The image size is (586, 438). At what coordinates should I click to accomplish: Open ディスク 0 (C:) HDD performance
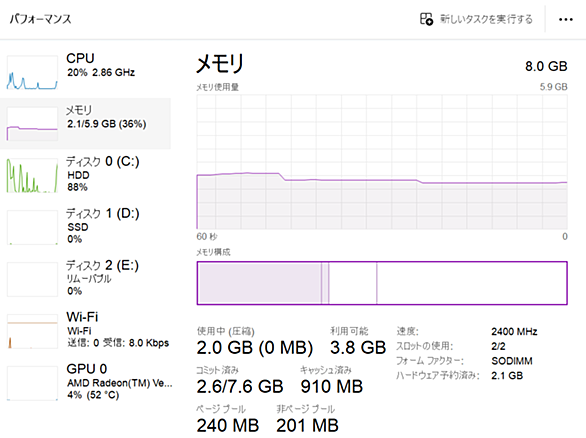click(x=86, y=175)
